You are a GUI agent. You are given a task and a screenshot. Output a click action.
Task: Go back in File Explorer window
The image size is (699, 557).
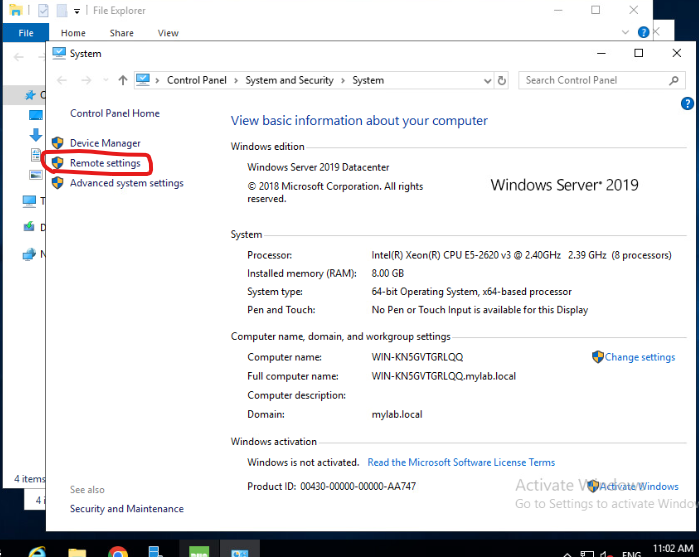(x=19, y=57)
